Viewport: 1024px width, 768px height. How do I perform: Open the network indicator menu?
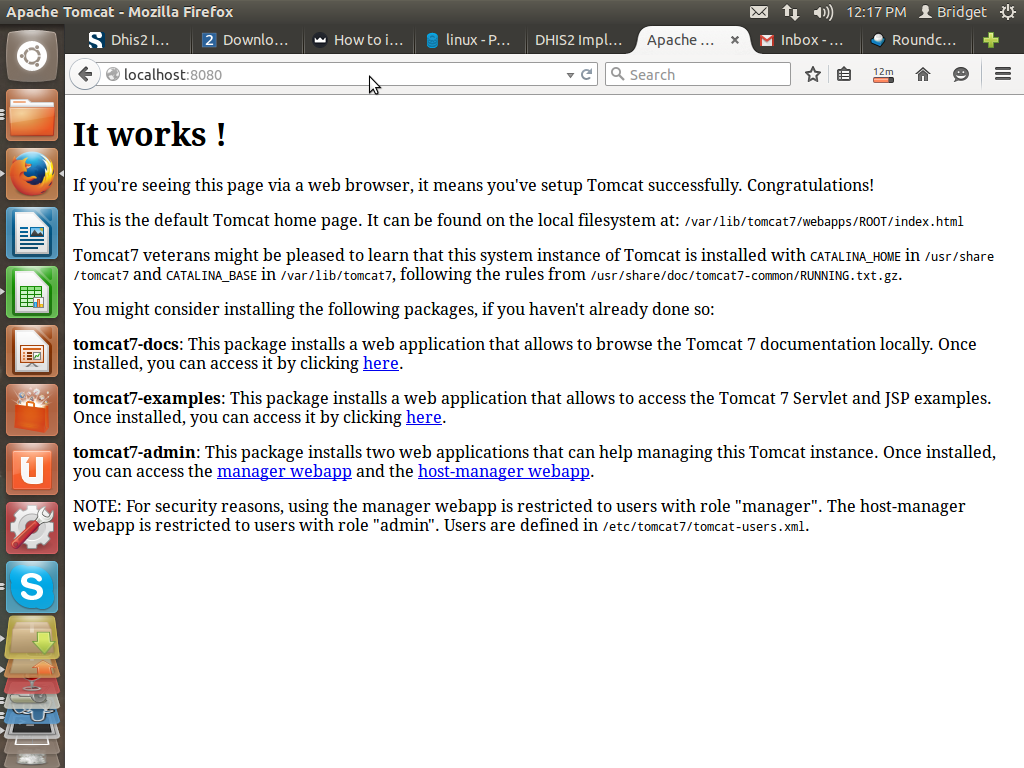click(x=791, y=12)
